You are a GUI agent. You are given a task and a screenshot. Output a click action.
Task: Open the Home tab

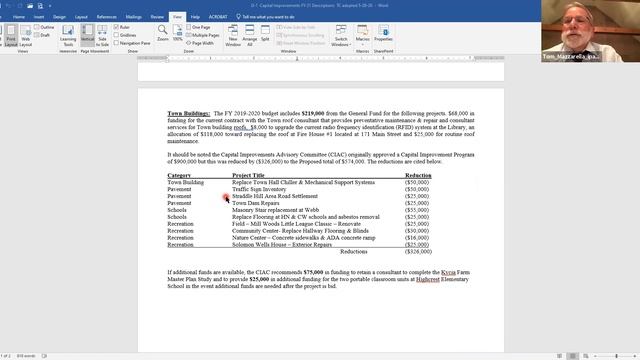click(19, 17)
